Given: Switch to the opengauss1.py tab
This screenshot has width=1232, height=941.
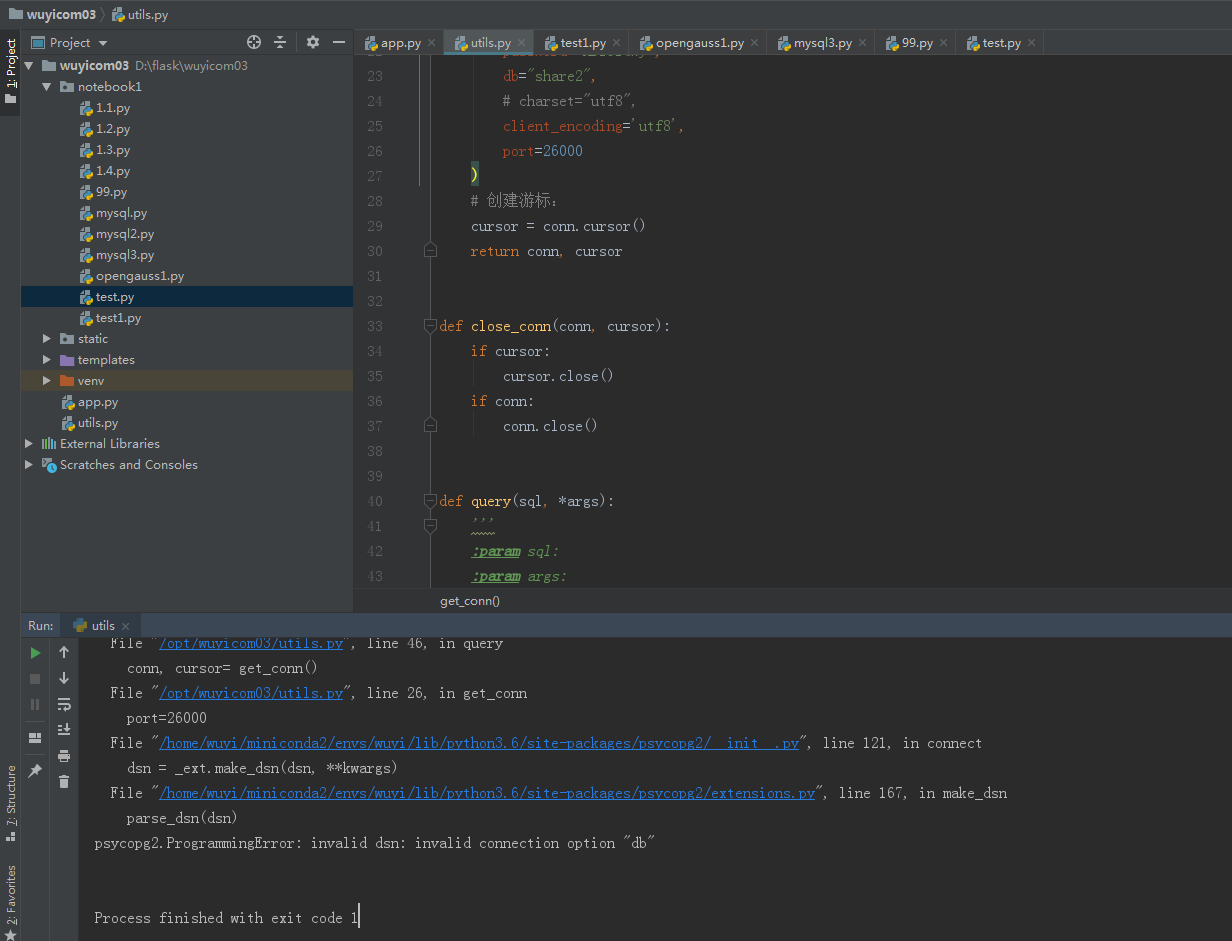Looking at the screenshot, I should click(x=699, y=43).
